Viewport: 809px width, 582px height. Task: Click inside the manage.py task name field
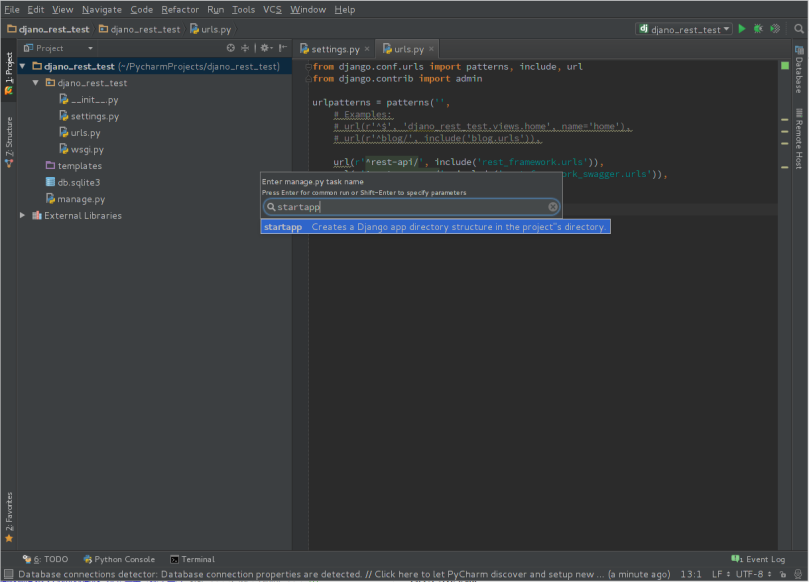click(x=411, y=207)
